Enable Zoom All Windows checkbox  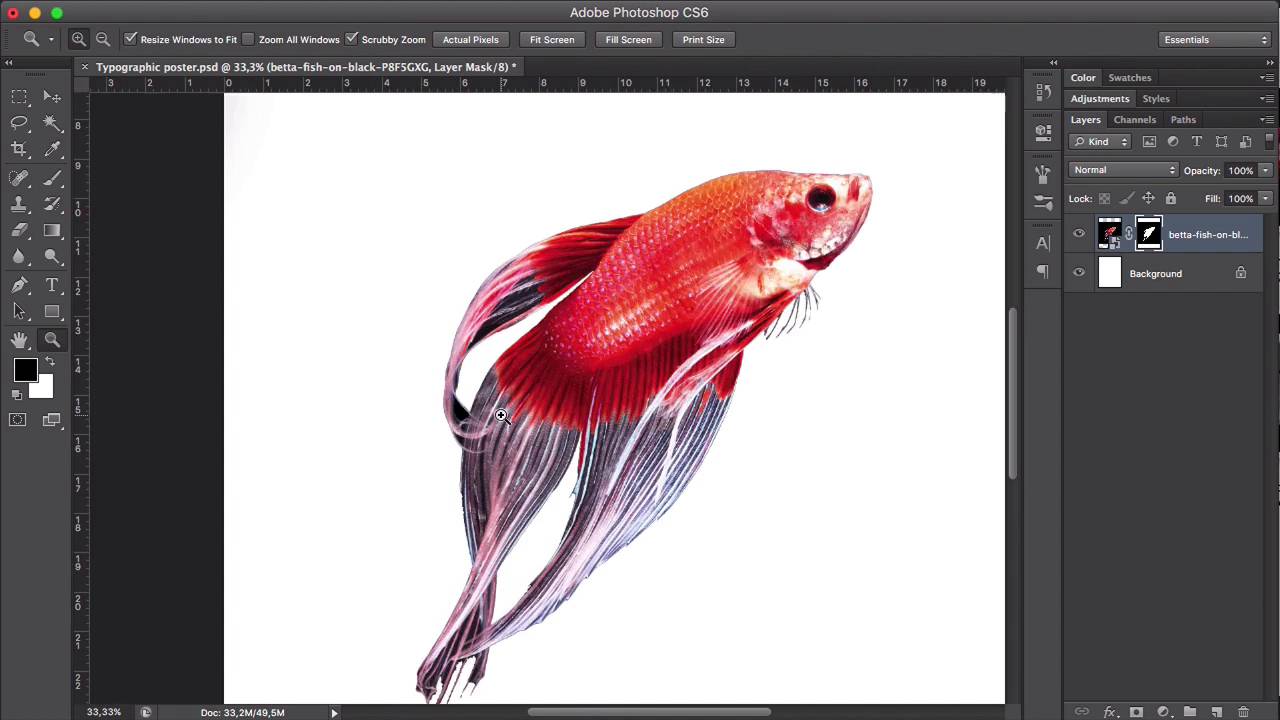click(248, 39)
